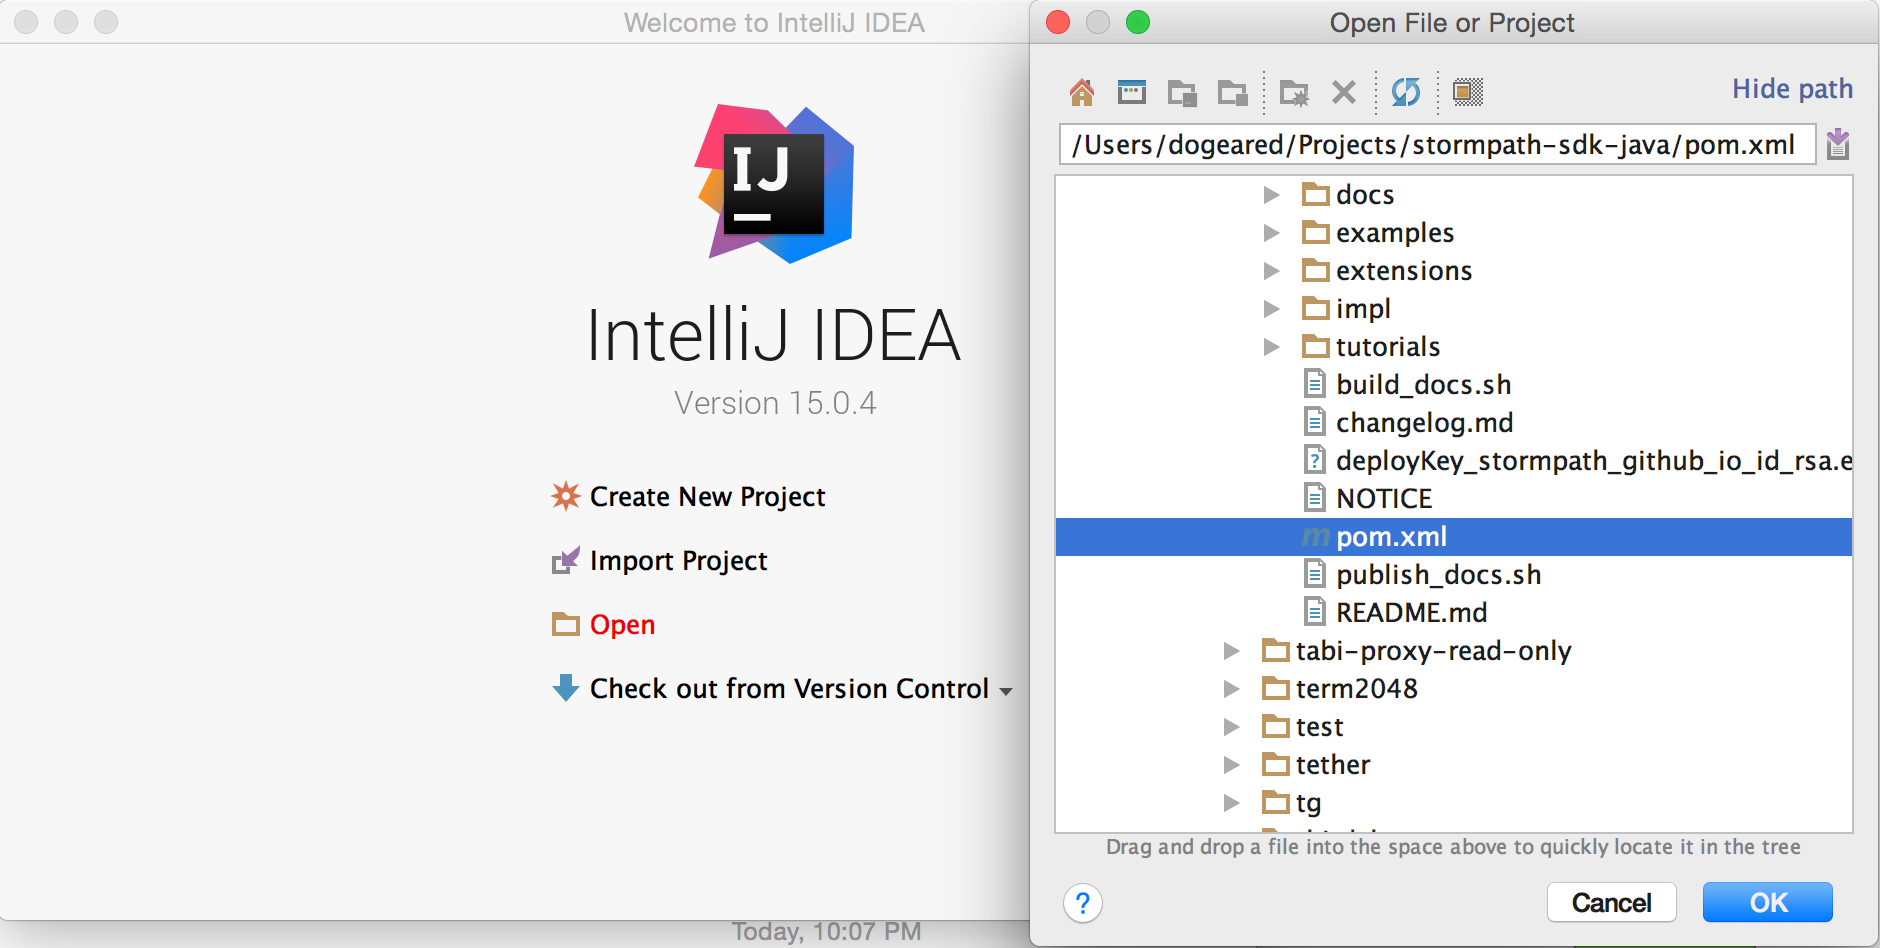Expand the tabi-proxy-read-only folder arrow
Viewport: 1880px width, 948px height.
[1232, 651]
